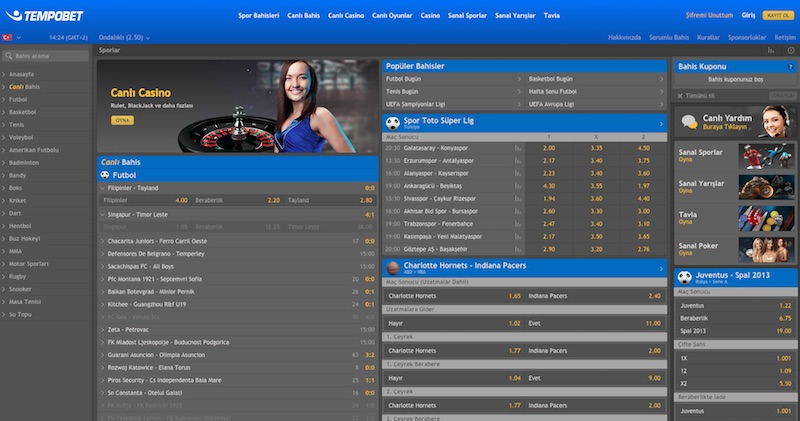Click the Canlı Casino roulette banner image
The image size is (800, 421).
click(238, 106)
